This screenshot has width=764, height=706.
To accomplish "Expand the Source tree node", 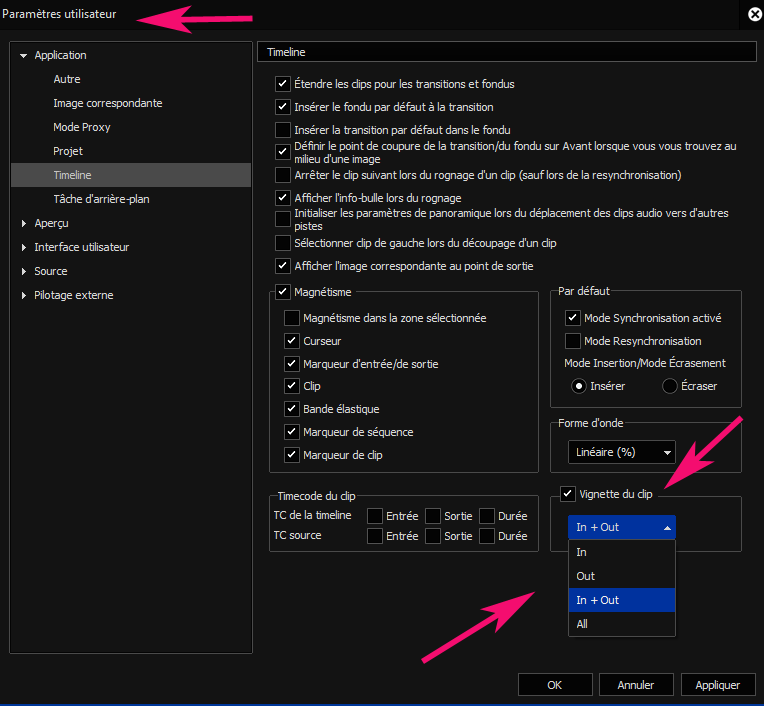I will (x=23, y=271).
